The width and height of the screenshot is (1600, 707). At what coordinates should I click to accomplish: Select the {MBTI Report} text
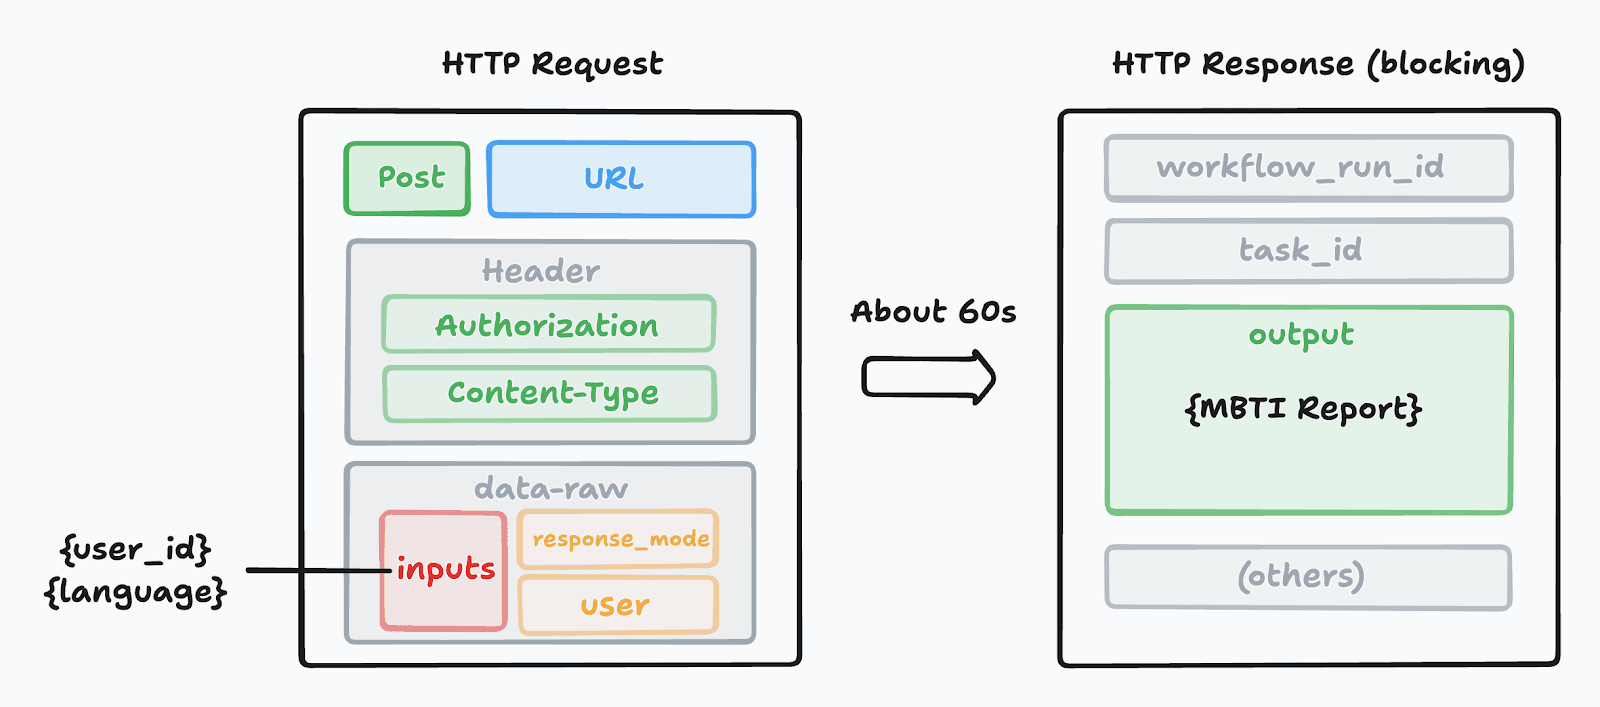[x=1303, y=408]
